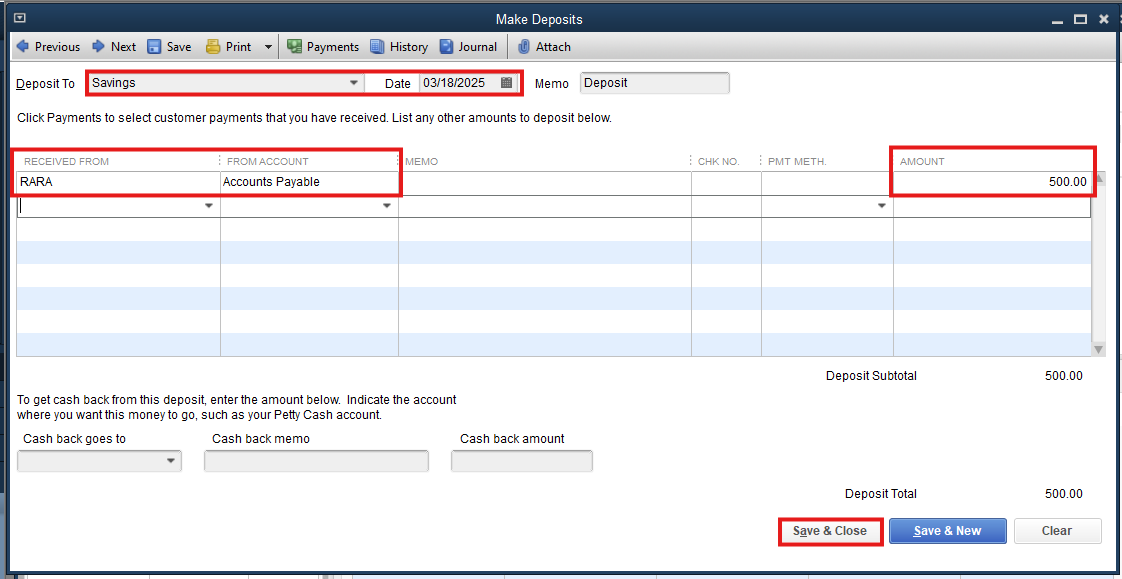
Task: Expand the Print options arrow
Action: point(268,47)
